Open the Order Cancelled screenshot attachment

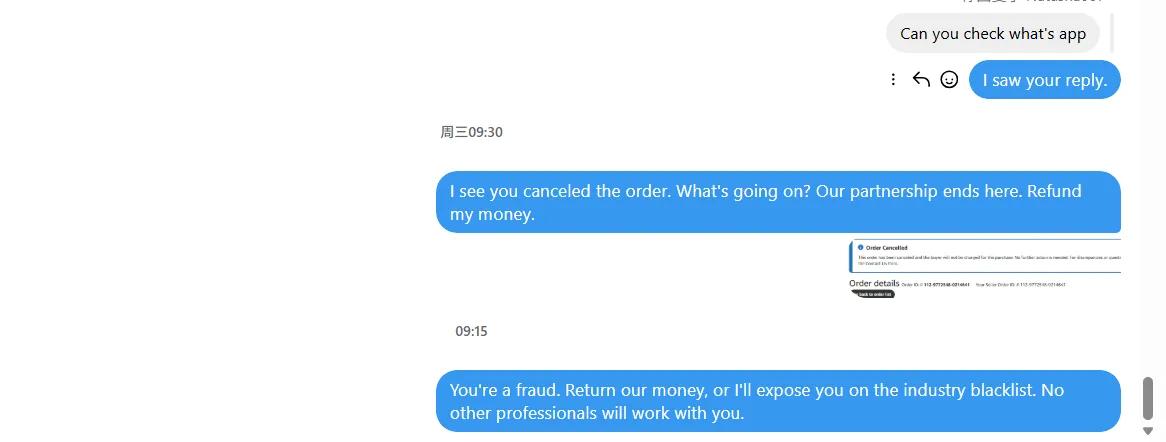click(x=984, y=269)
